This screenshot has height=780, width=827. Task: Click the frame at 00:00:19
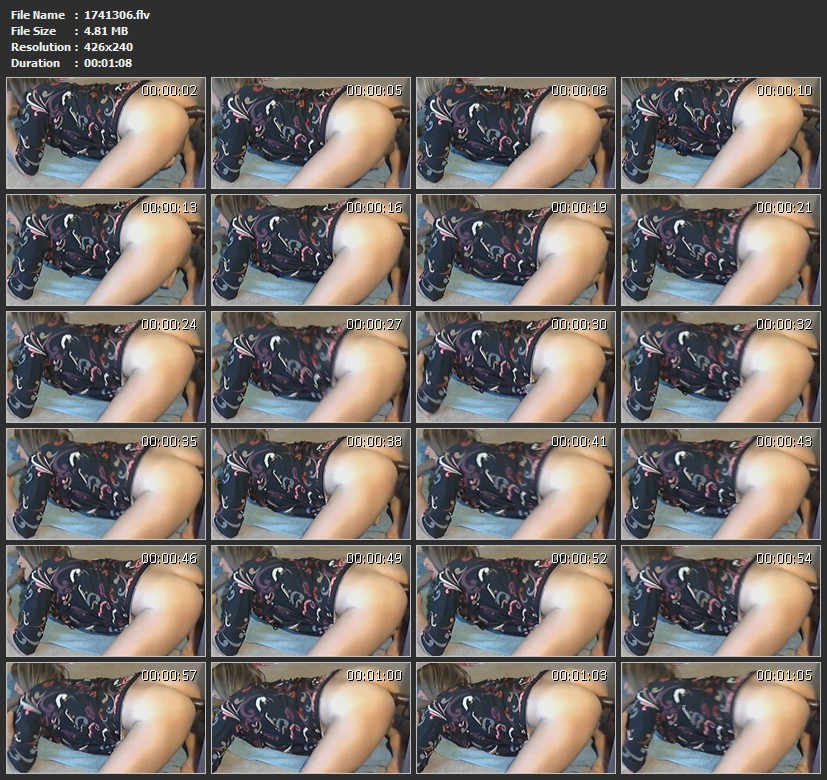coord(516,250)
